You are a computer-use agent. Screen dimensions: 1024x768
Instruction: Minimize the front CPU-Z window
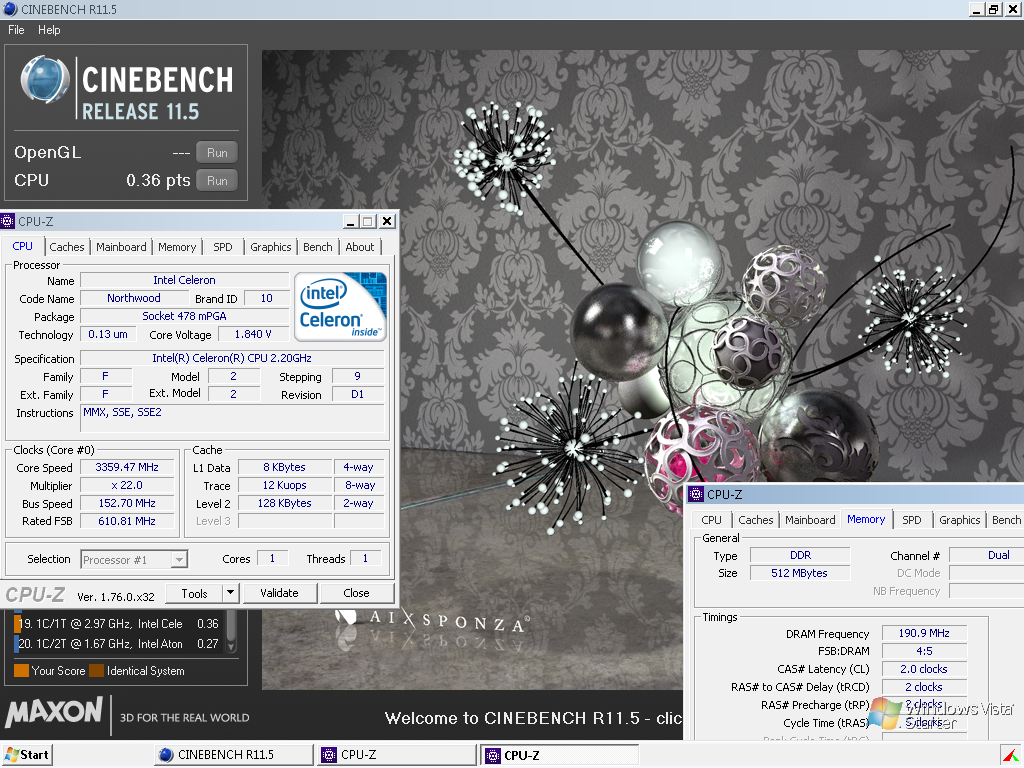point(350,221)
